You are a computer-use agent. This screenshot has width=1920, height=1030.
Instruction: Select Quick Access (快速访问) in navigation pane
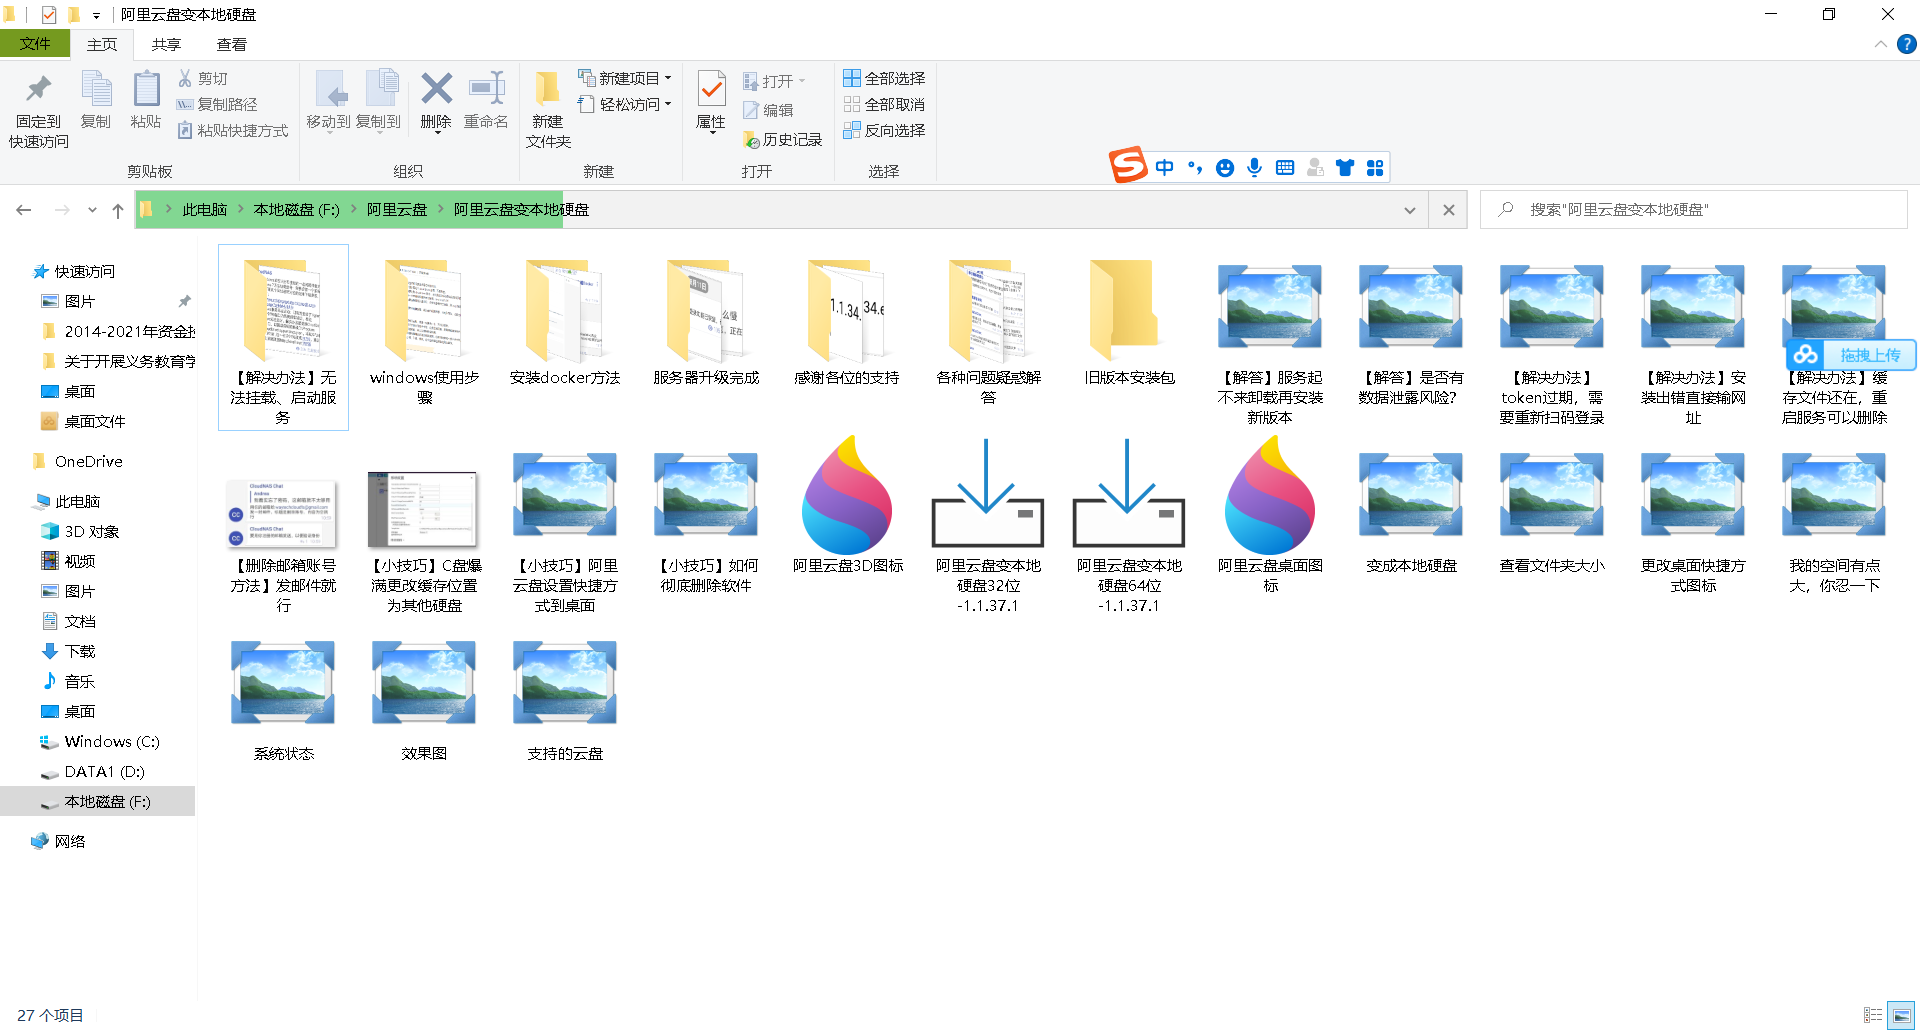pos(74,271)
